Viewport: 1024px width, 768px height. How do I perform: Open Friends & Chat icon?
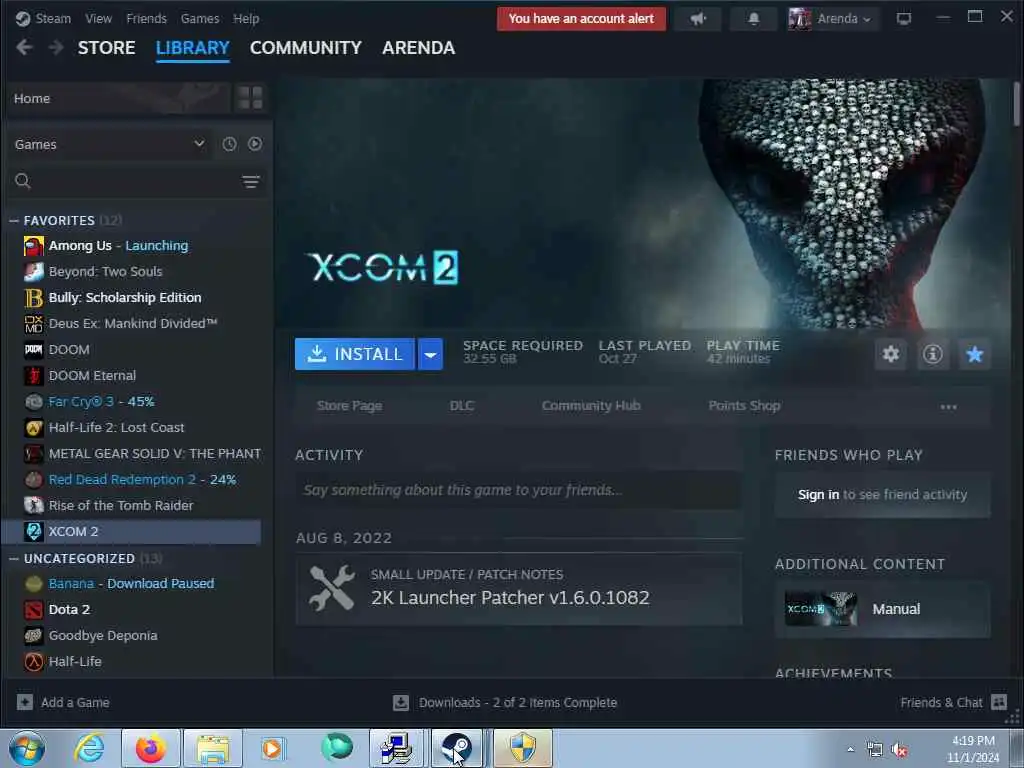click(x=999, y=703)
